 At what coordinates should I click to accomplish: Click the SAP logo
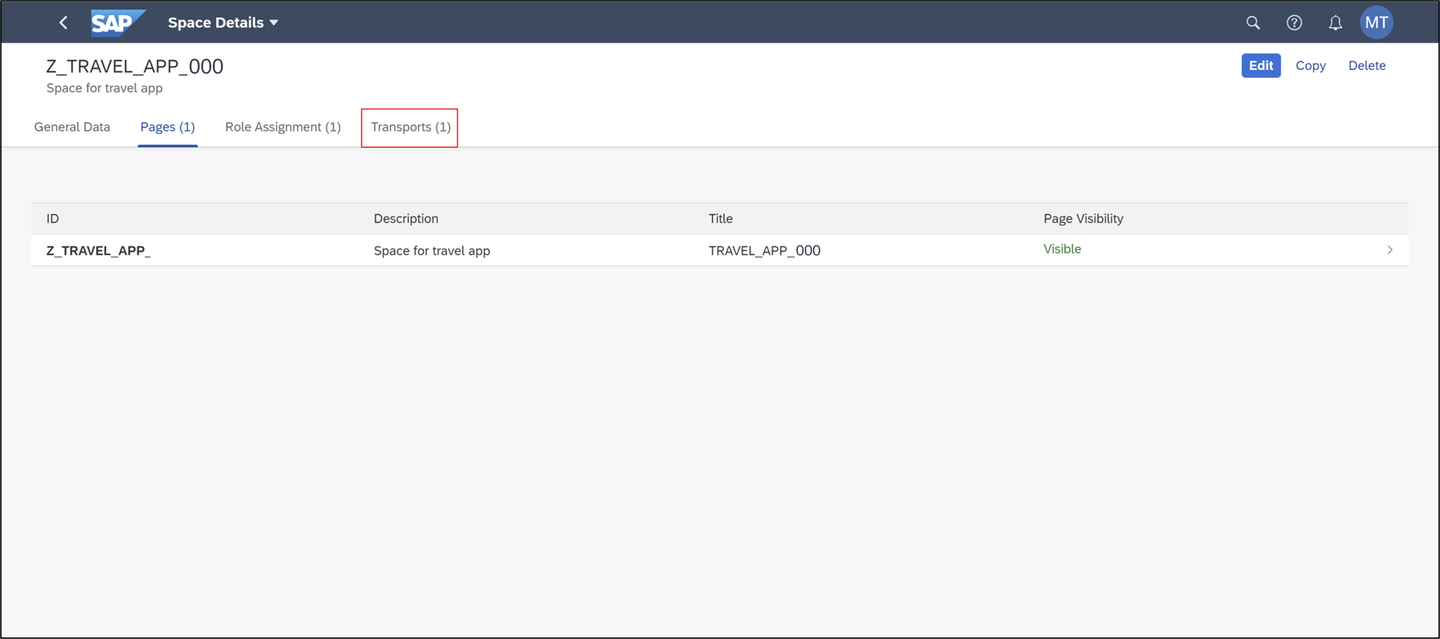[x=118, y=22]
